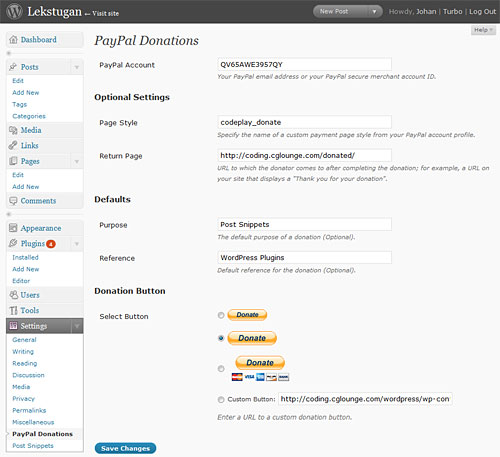Choose the Custom Button radio option
Viewport: 500px width, 457px height.
pos(221,399)
